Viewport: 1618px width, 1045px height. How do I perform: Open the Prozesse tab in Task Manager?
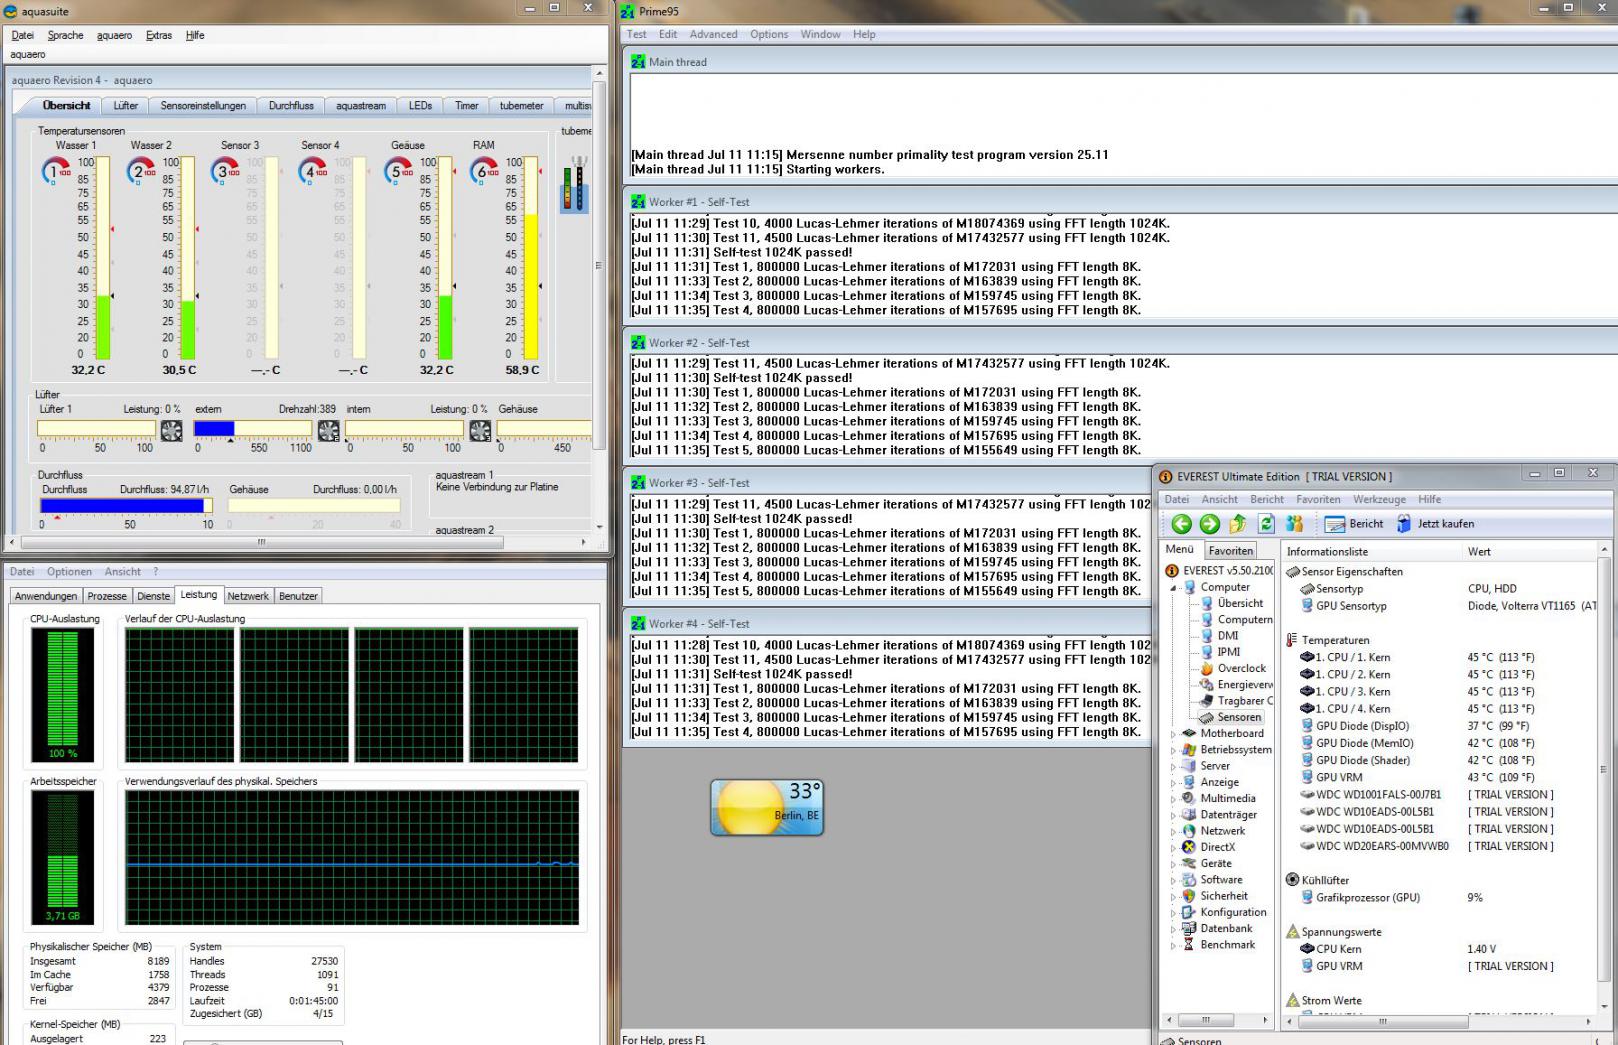pyautogui.click(x=107, y=596)
